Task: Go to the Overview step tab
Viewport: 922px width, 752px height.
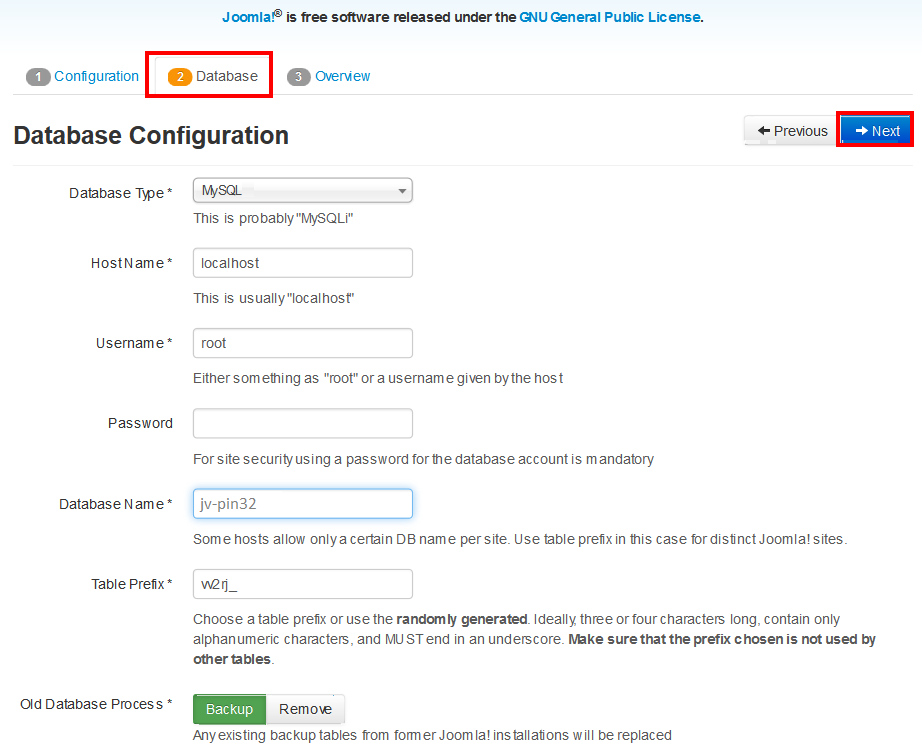Action: click(x=328, y=76)
